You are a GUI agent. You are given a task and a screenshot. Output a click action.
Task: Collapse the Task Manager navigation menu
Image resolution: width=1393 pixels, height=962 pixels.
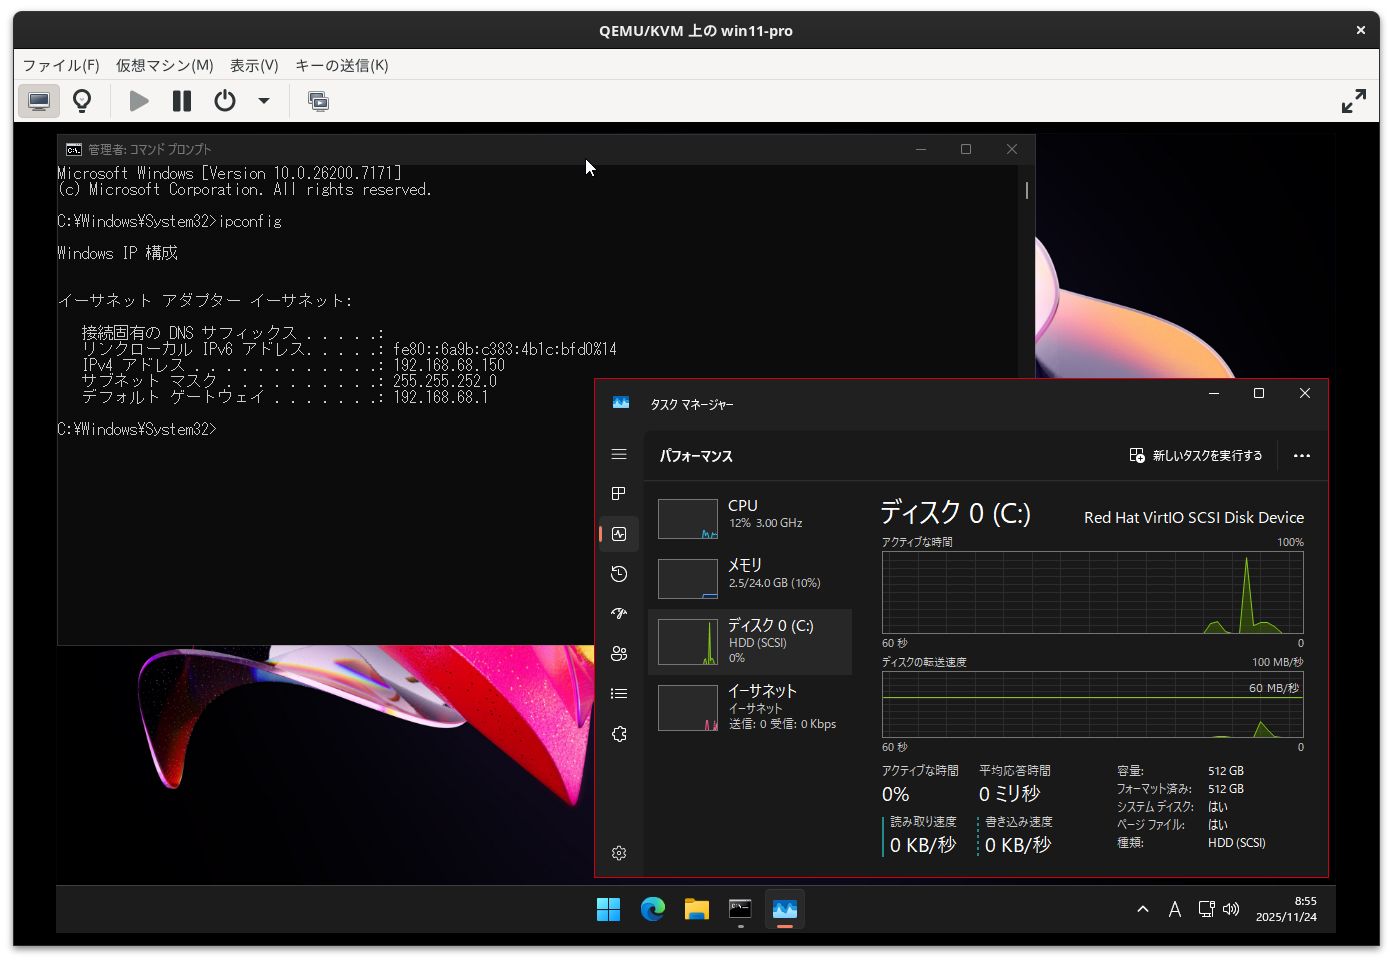tap(619, 453)
